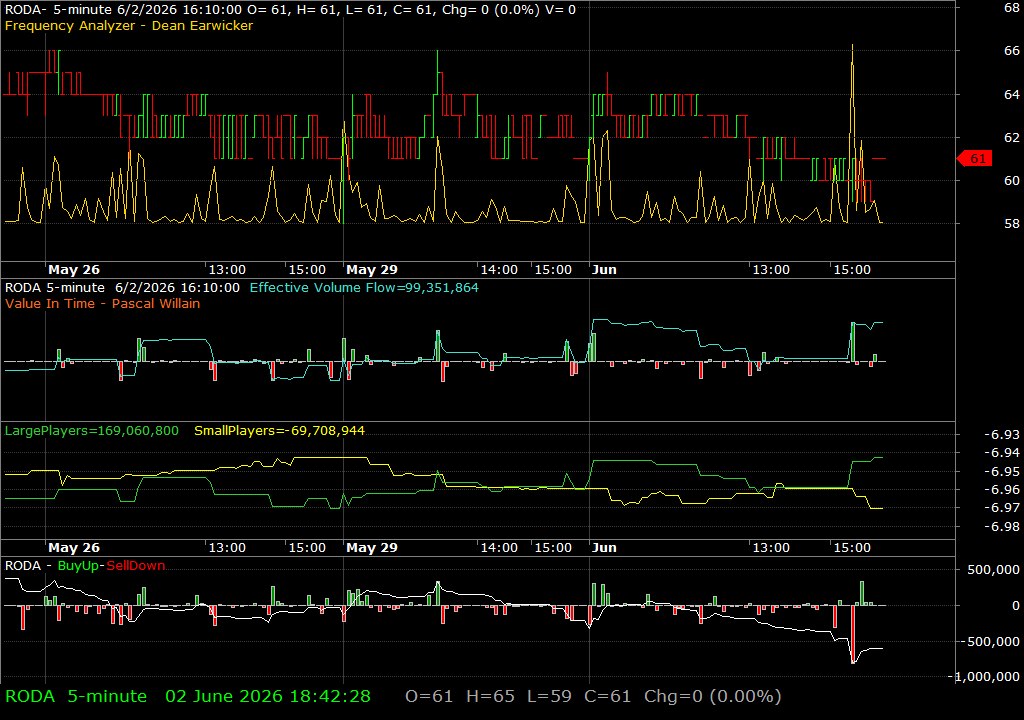The image size is (1024, 720).
Task: Click the -6.93 axis value
Action: pos(1001,434)
